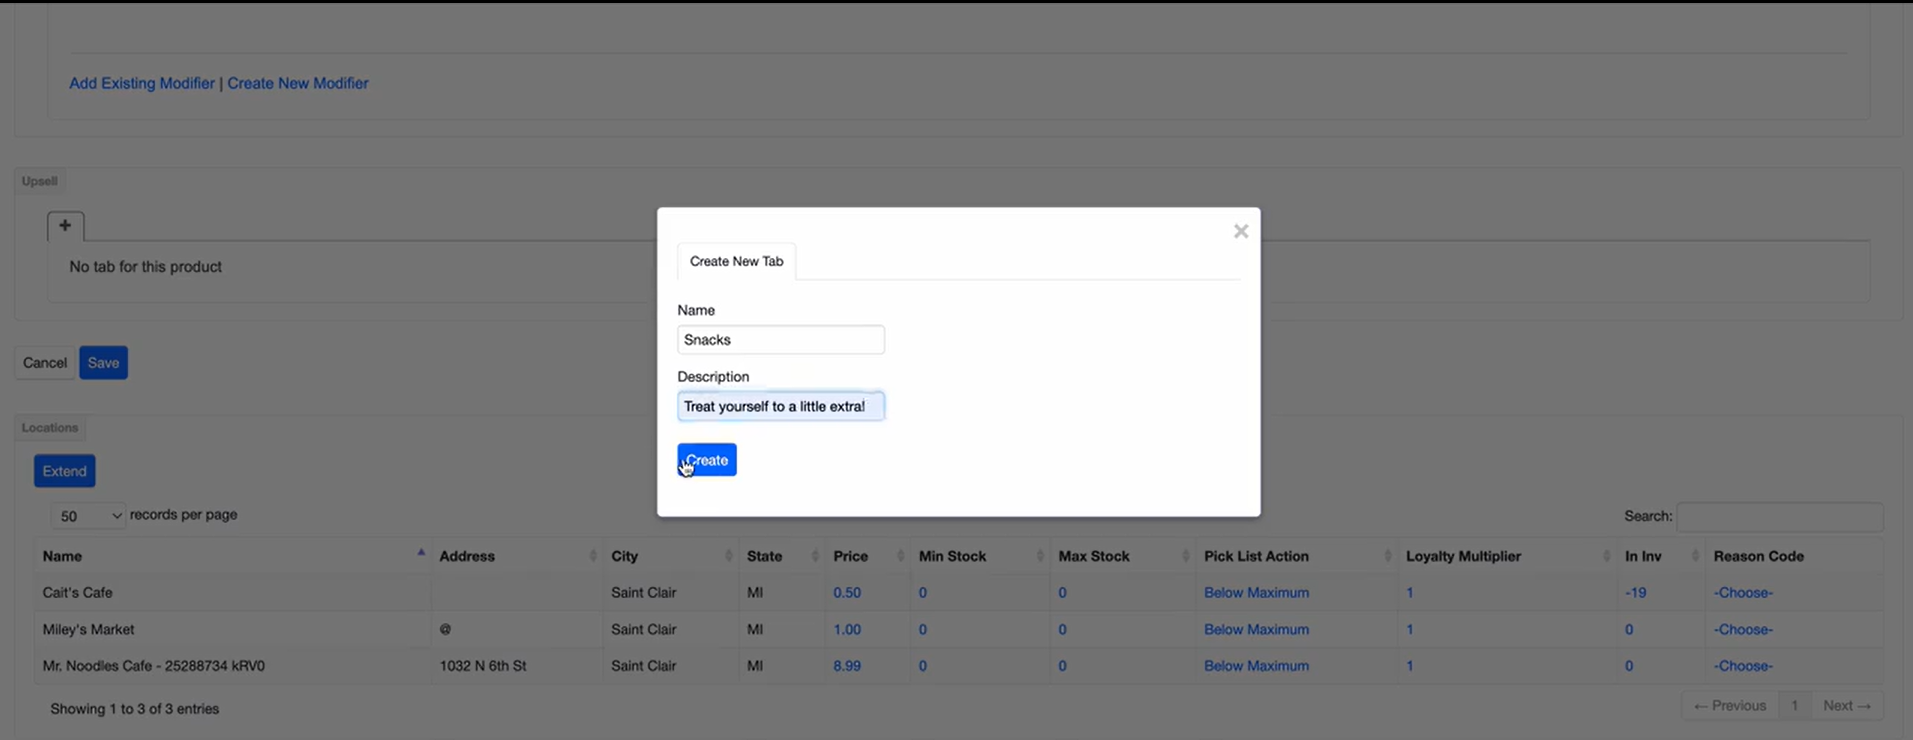Change Miley's Market Below Maximum action
This screenshot has width=1913, height=740.
pyautogui.click(x=1256, y=630)
